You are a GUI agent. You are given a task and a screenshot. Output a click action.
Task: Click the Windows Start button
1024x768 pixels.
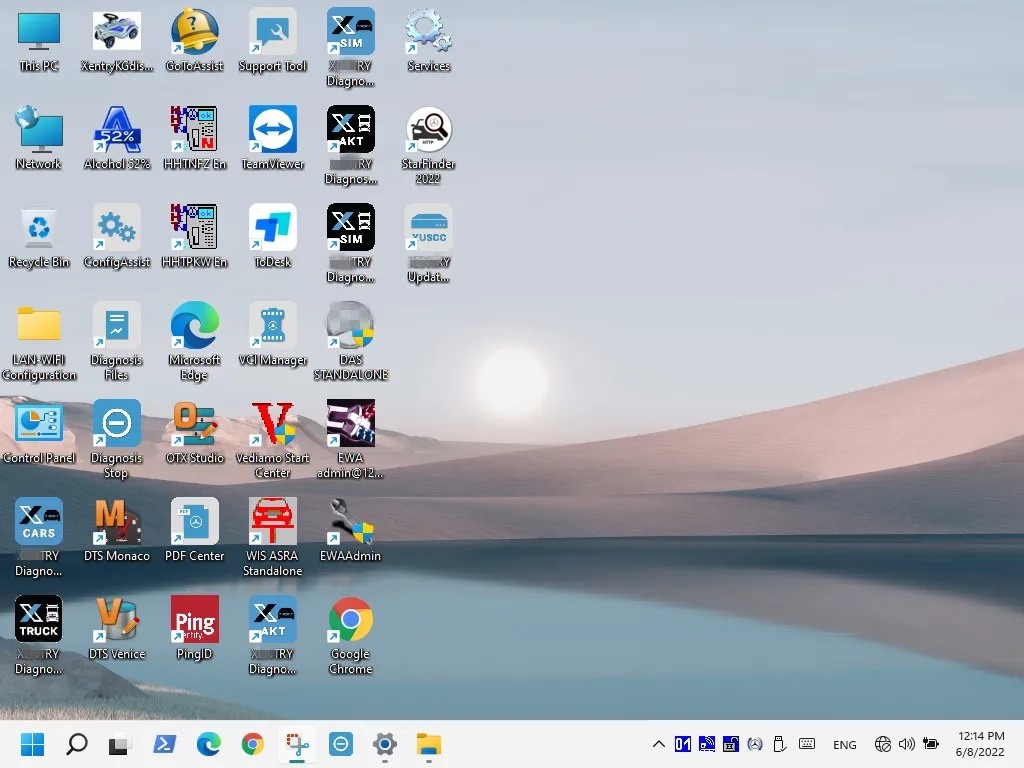[32, 744]
